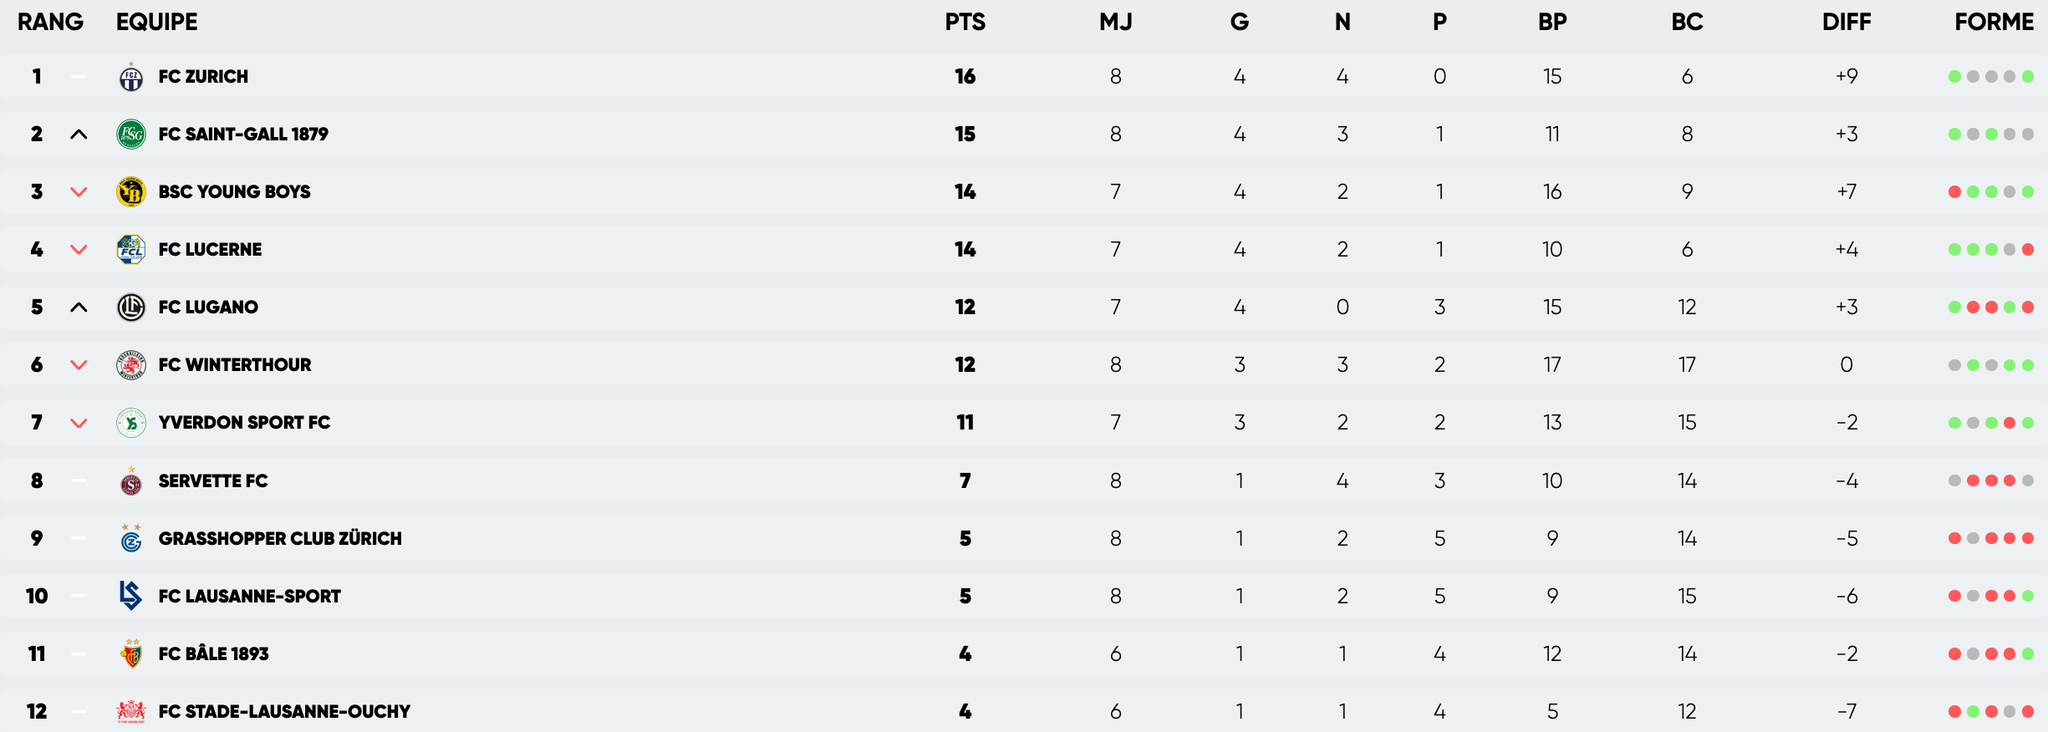Click the FC Lucerne club logo
Image resolution: width=2048 pixels, height=732 pixels.
tap(131, 249)
